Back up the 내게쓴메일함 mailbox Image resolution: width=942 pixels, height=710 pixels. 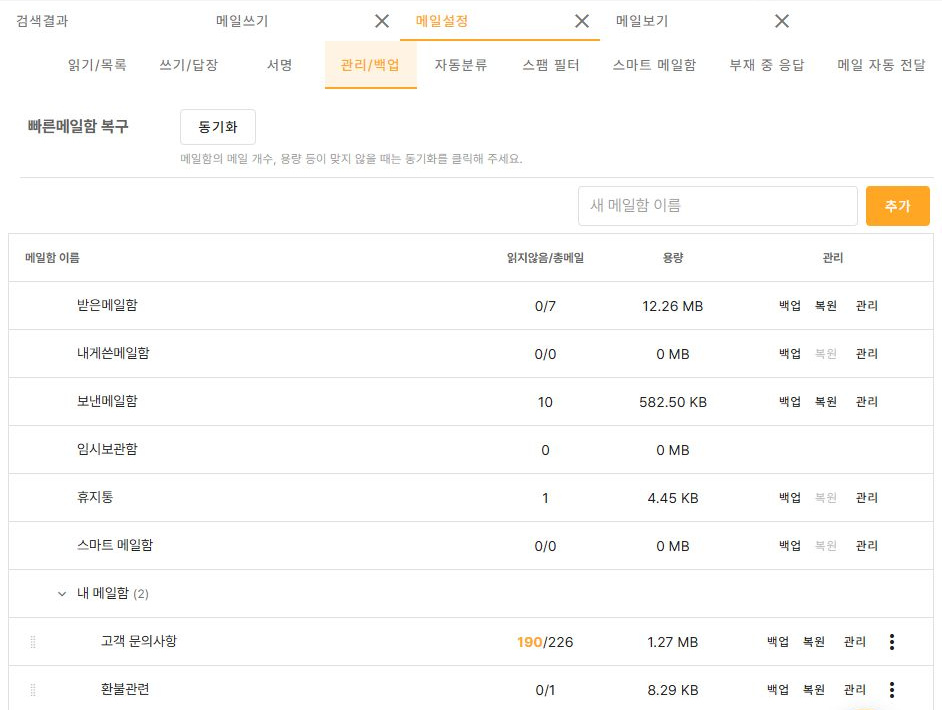click(x=789, y=354)
